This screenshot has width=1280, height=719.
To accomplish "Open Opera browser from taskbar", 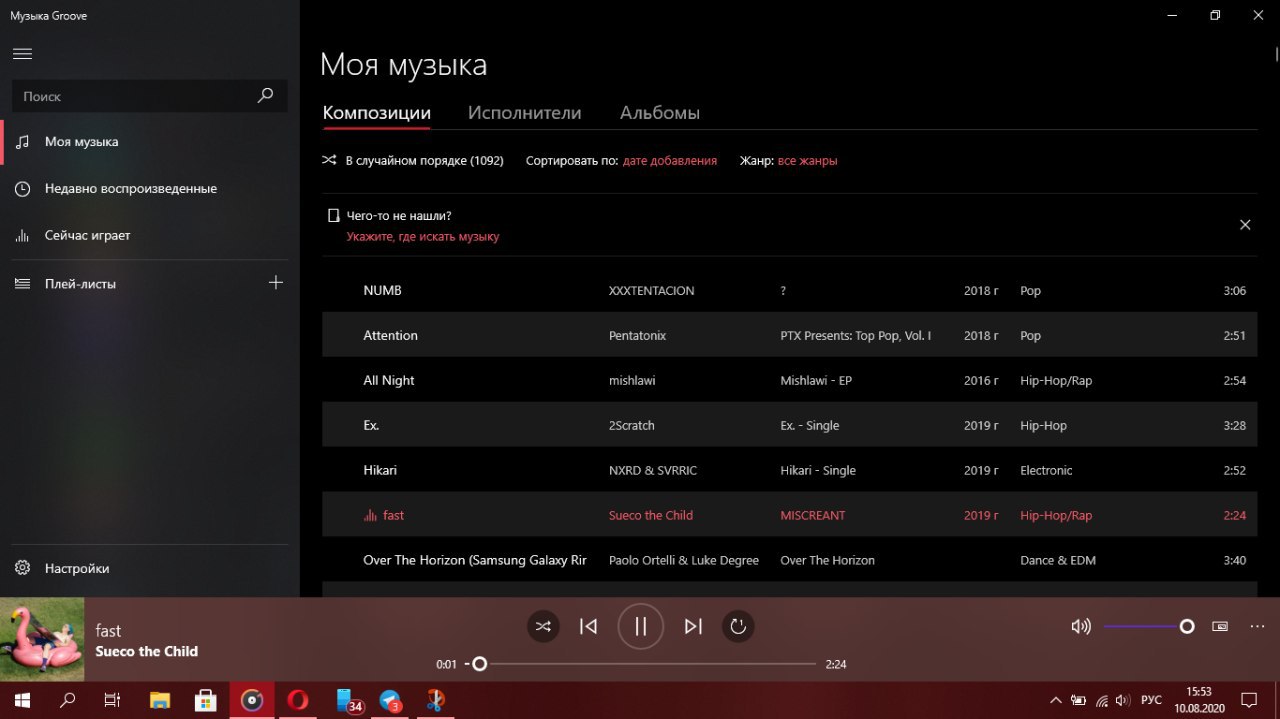I will (x=297, y=700).
